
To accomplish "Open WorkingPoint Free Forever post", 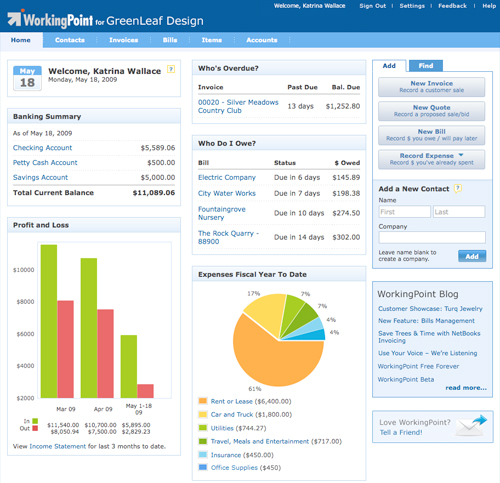I will (418, 366).
